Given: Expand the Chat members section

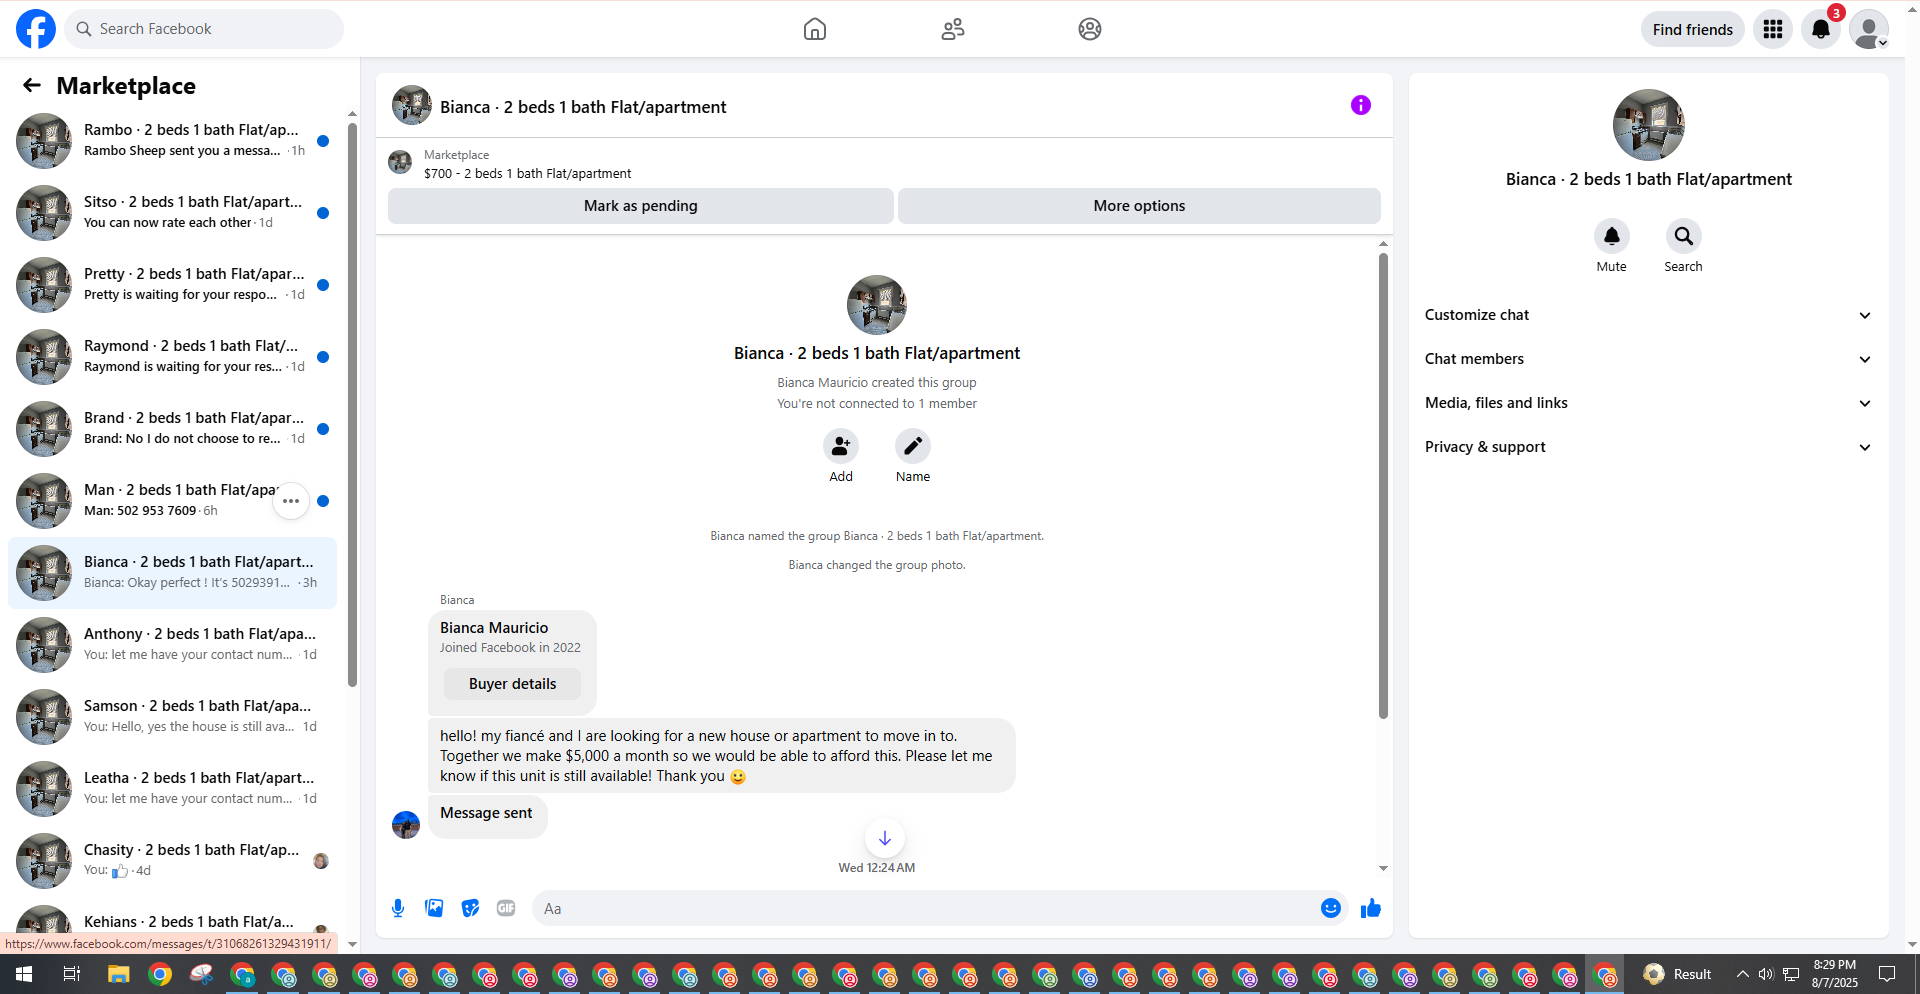Looking at the screenshot, I should coord(1649,359).
